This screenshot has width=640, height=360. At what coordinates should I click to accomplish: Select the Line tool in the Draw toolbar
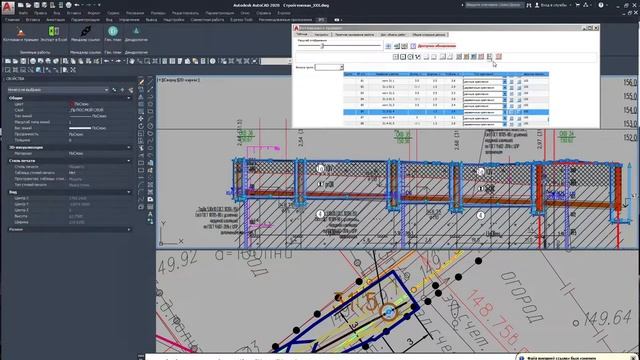150,81
